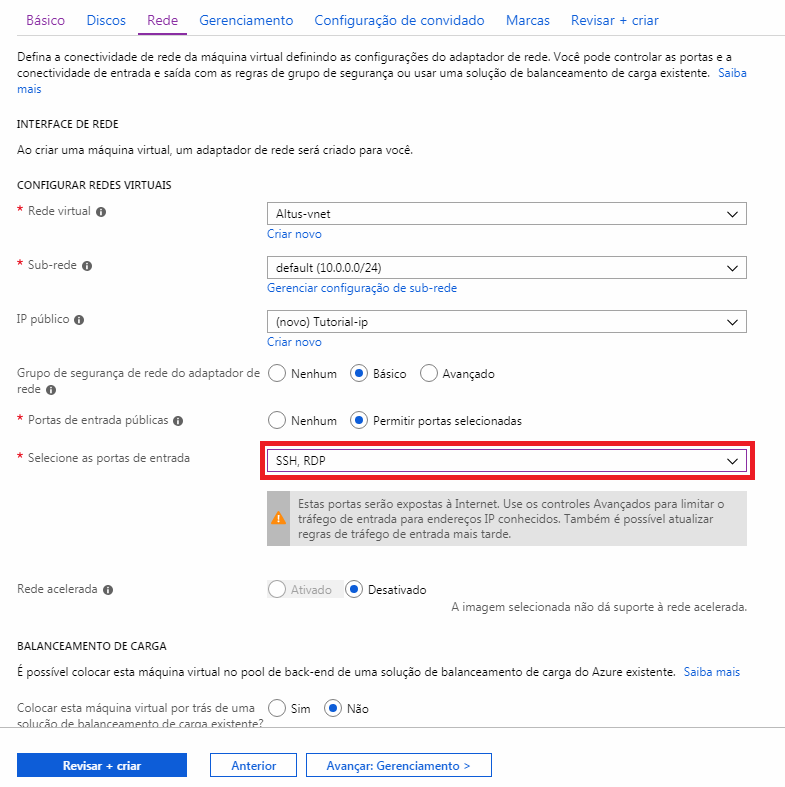The image size is (785, 787).
Task: Click info icon beside Sub-rede label
Action: pyautogui.click(x=87, y=266)
